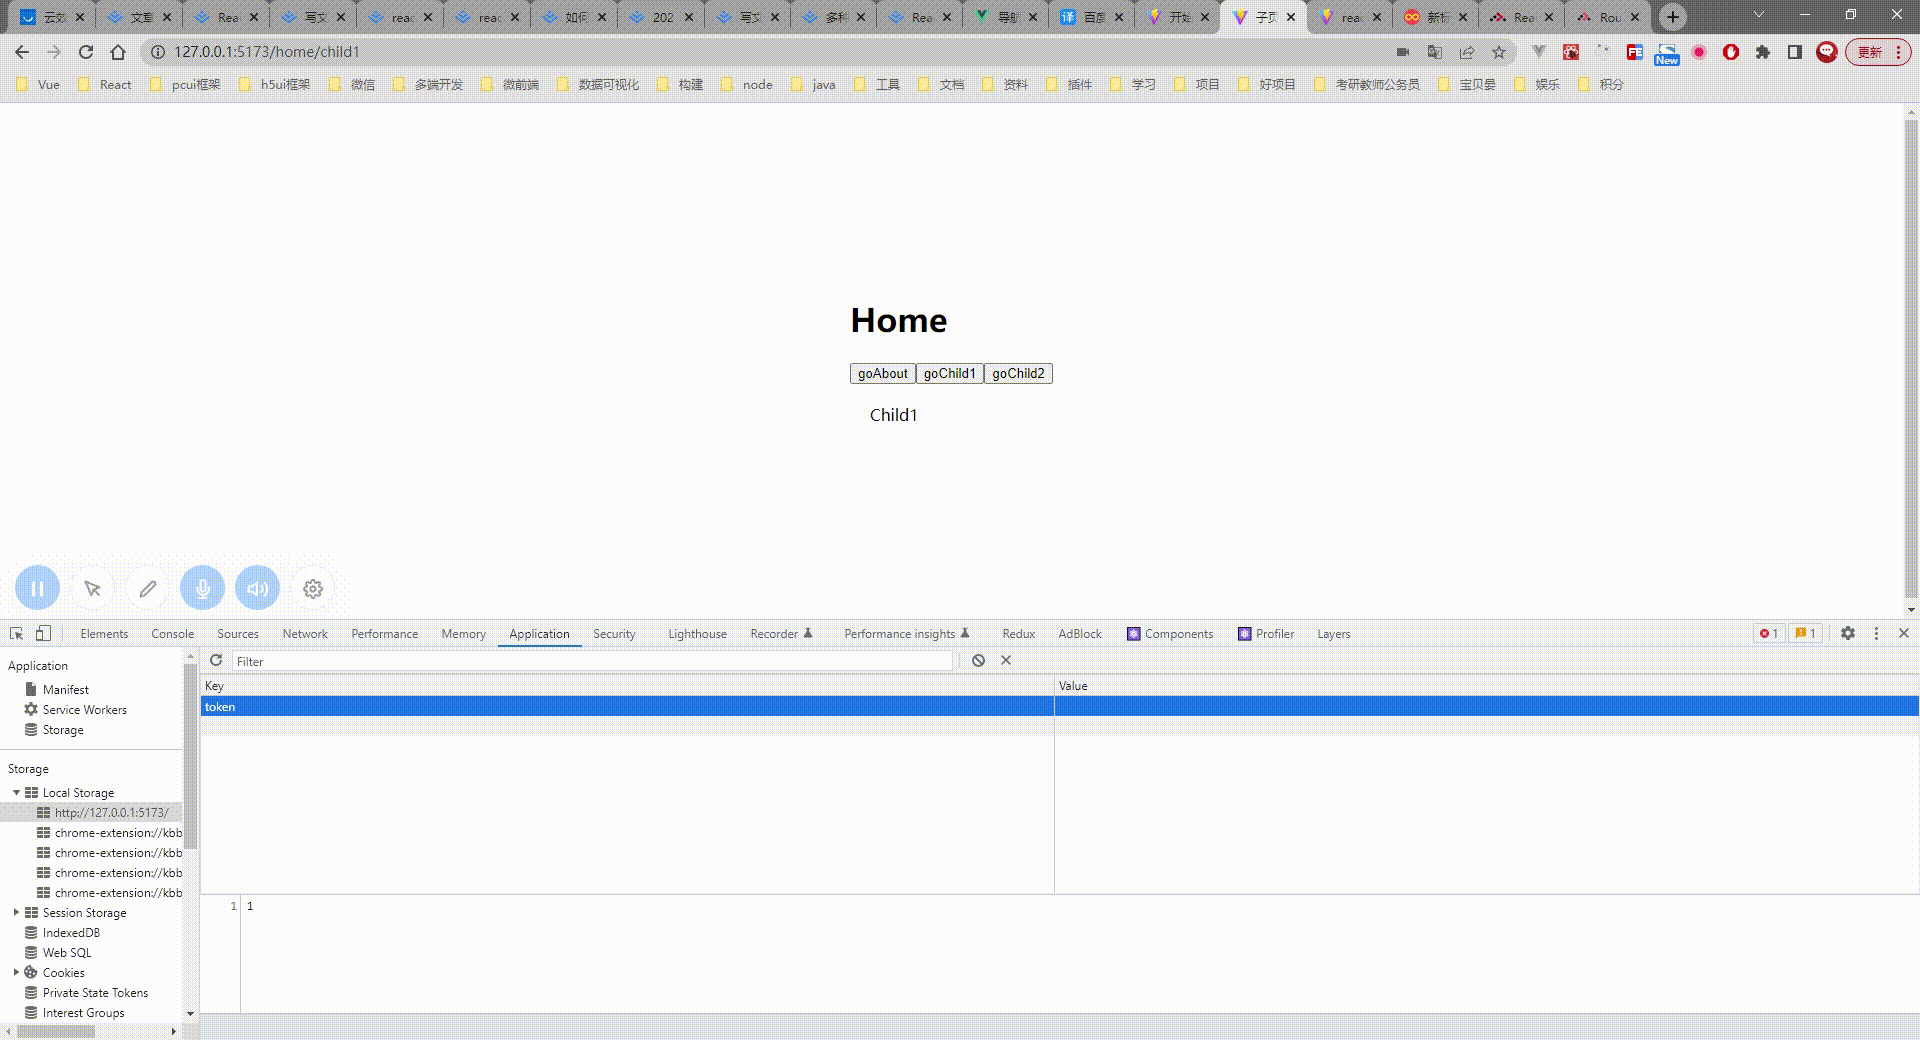Open the Extensions puzzle menu
Image resolution: width=1920 pixels, height=1040 pixels.
pyautogui.click(x=1763, y=52)
